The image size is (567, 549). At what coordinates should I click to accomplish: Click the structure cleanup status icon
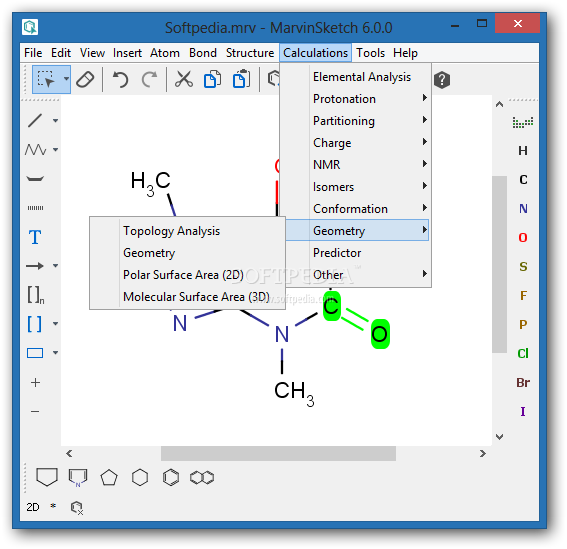click(77, 508)
